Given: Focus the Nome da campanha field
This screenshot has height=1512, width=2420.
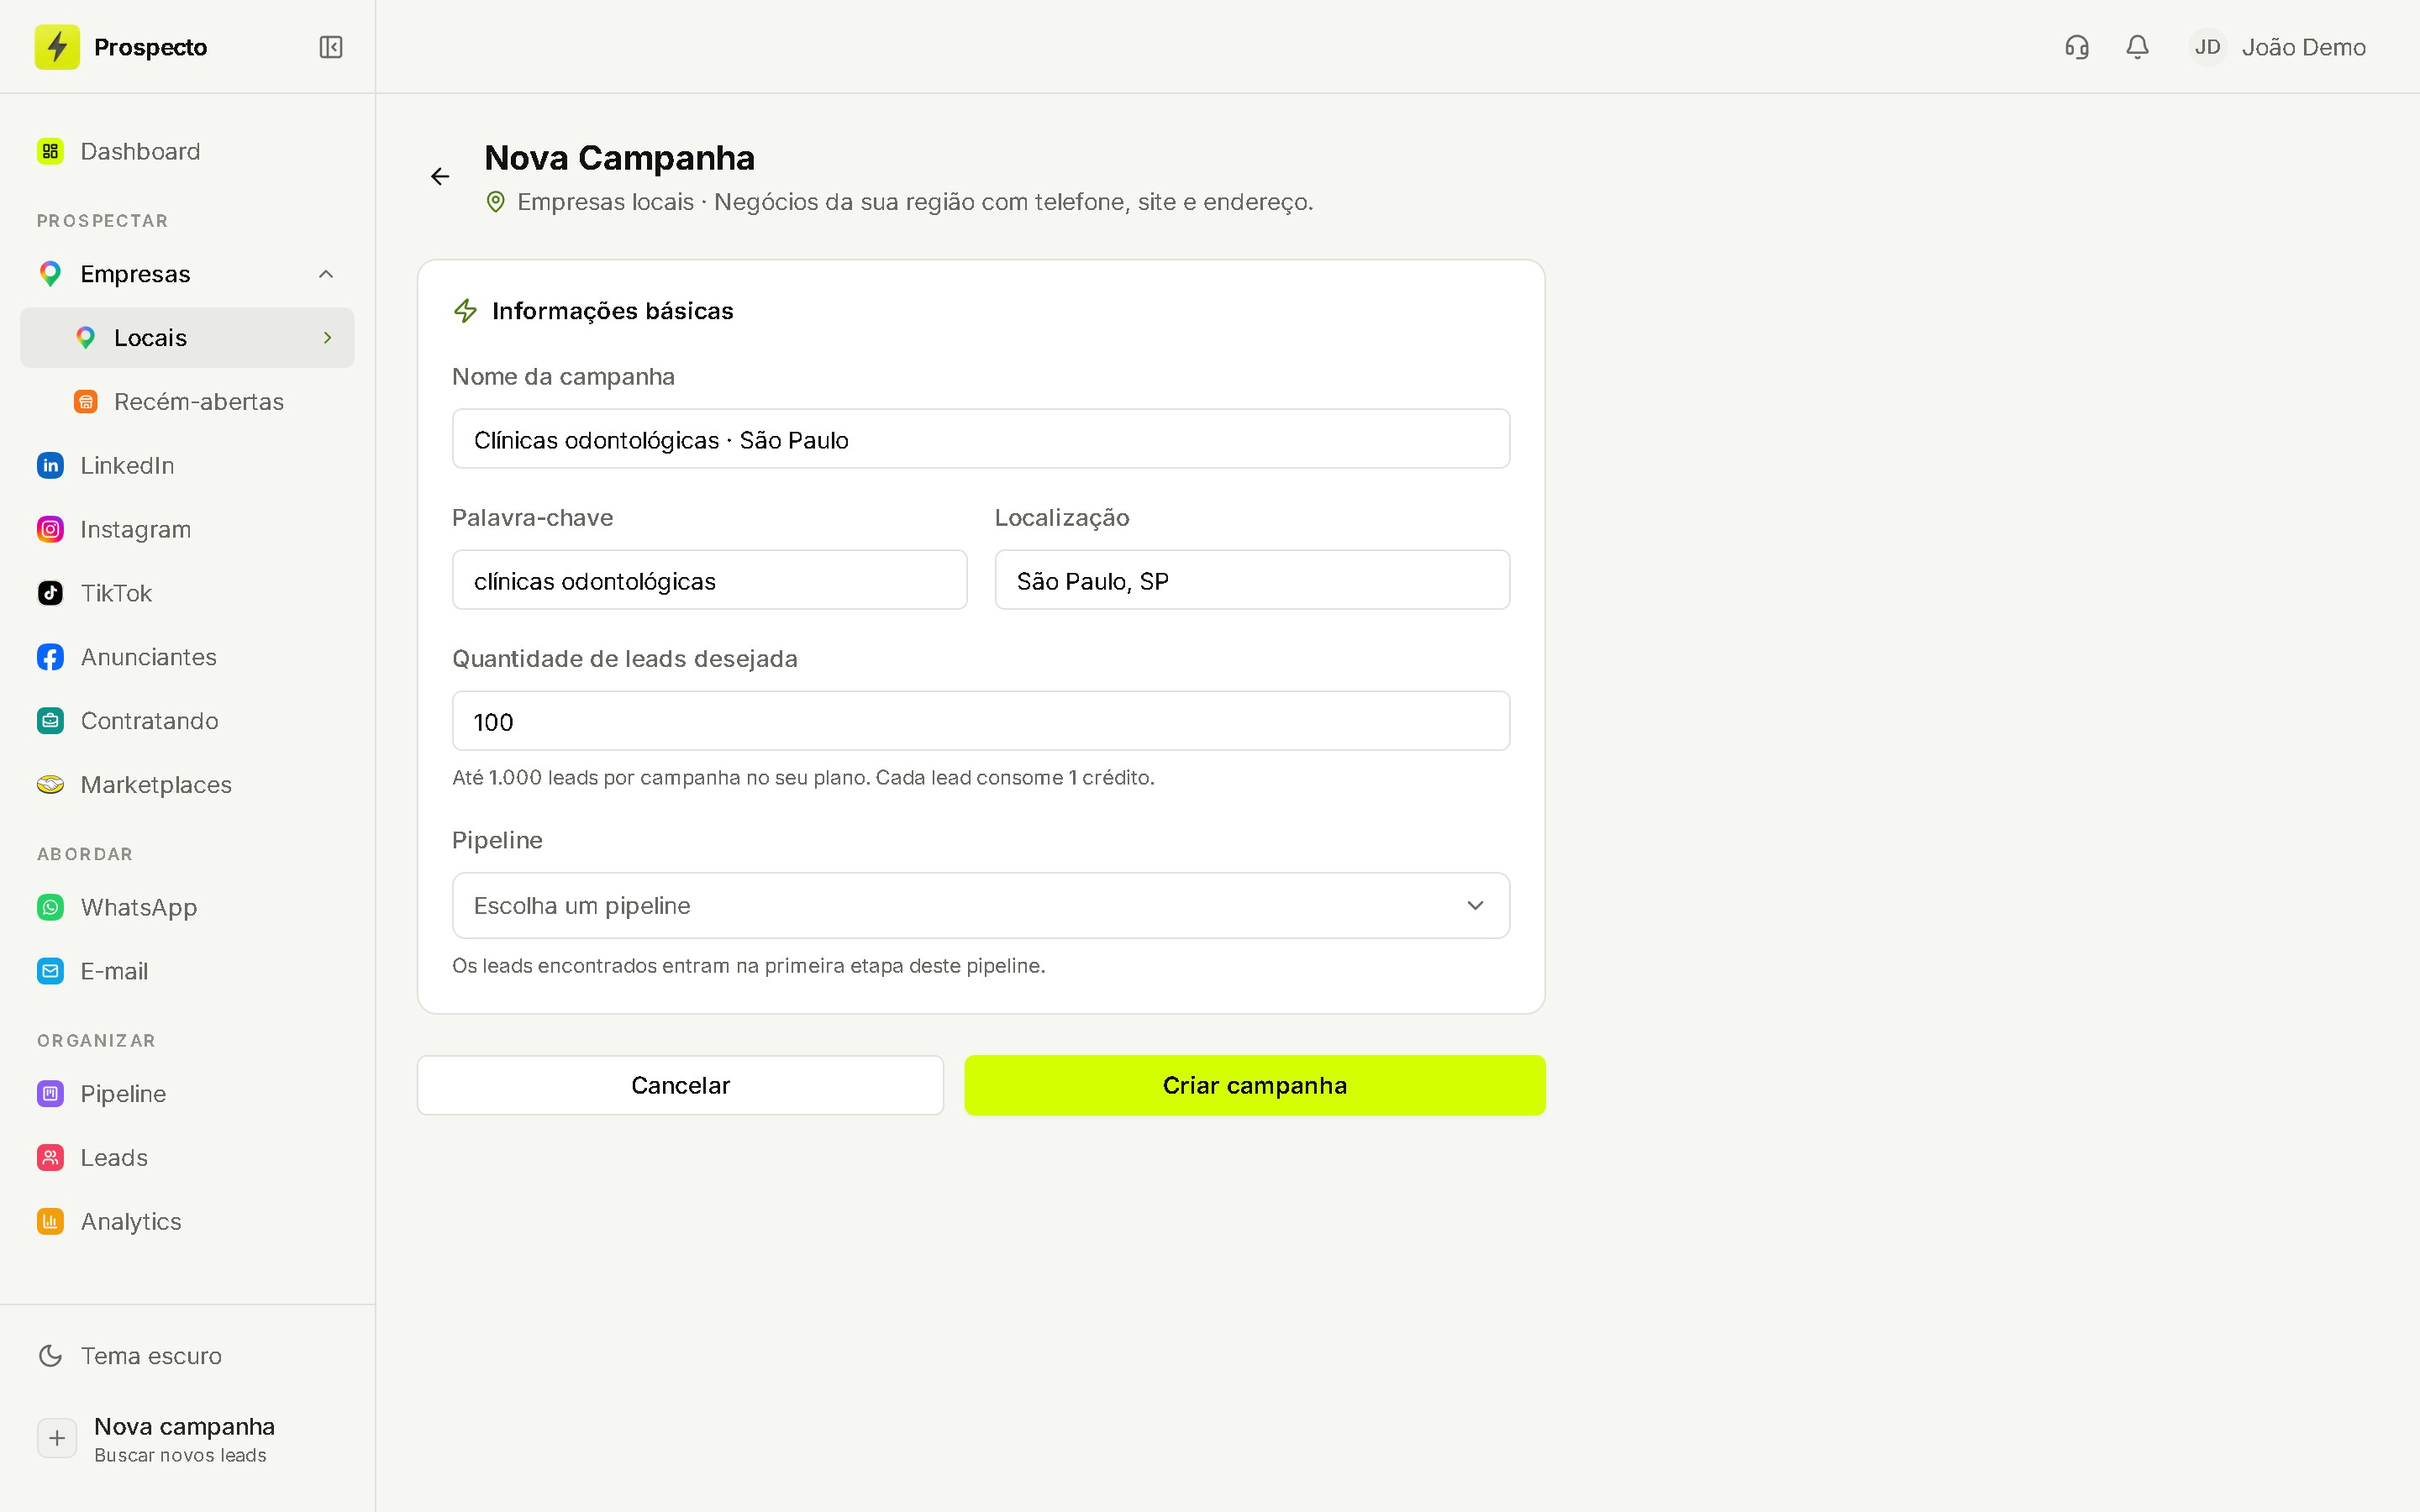Looking at the screenshot, I should pyautogui.click(x=981, y=439).
